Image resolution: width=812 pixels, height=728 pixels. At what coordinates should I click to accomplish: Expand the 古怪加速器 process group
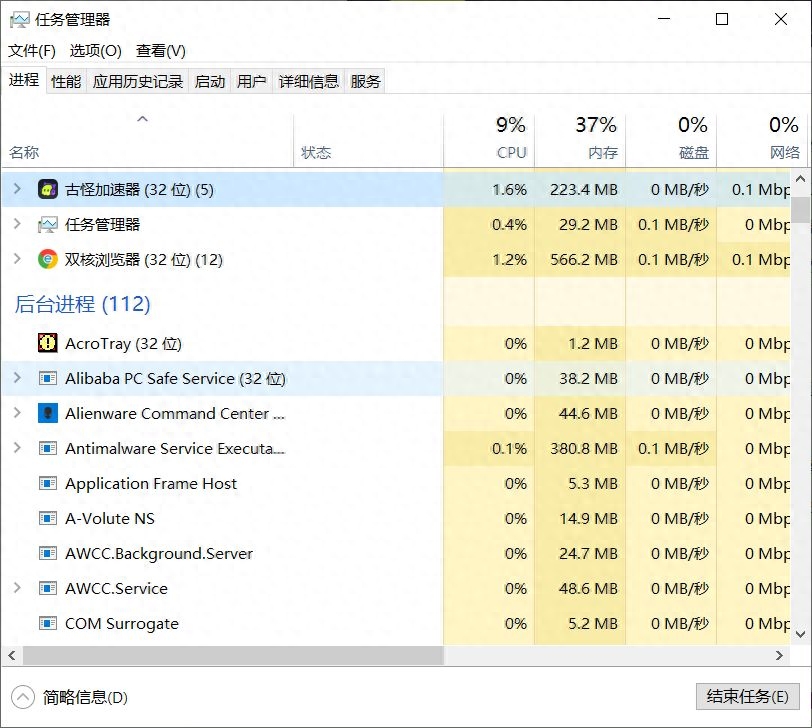click(18, 189)
